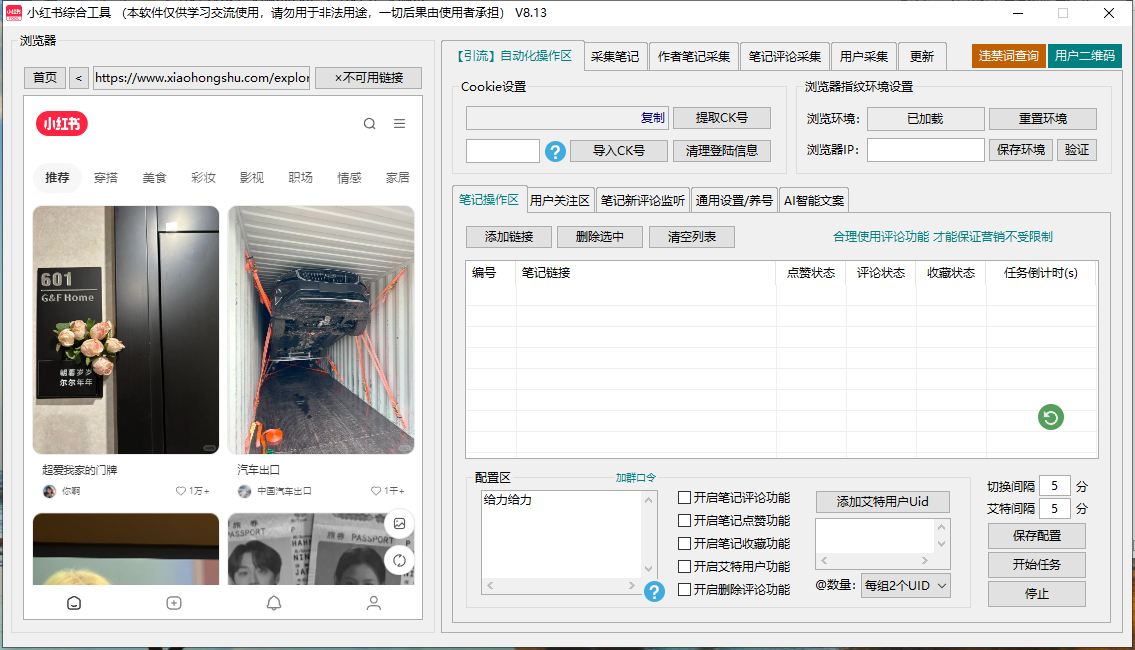Click the search magnifier icon in Xiaohongshu

[370, 124]
